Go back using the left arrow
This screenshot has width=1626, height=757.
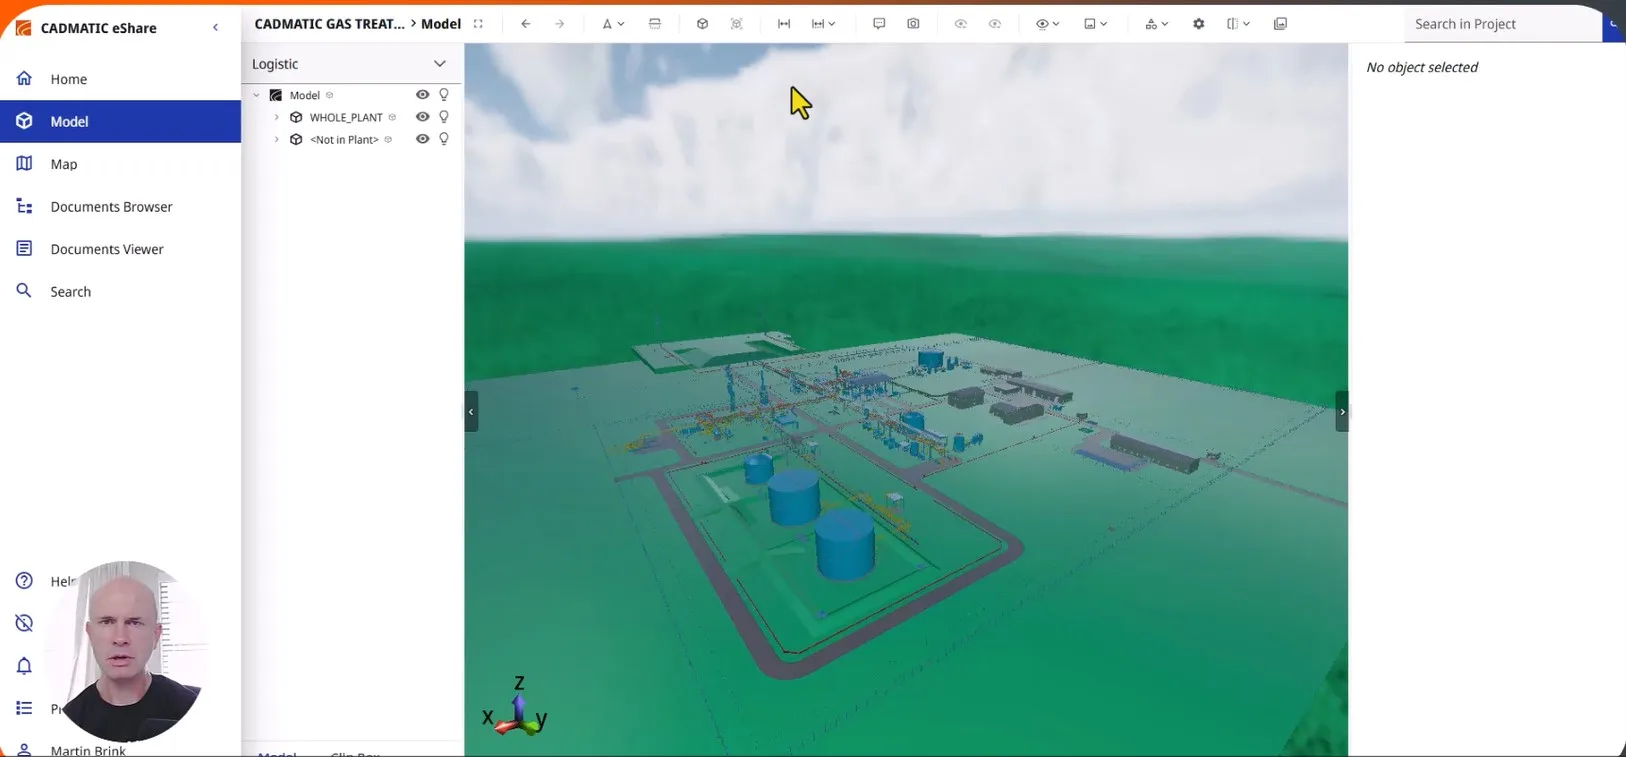click(x=526, y=24)
